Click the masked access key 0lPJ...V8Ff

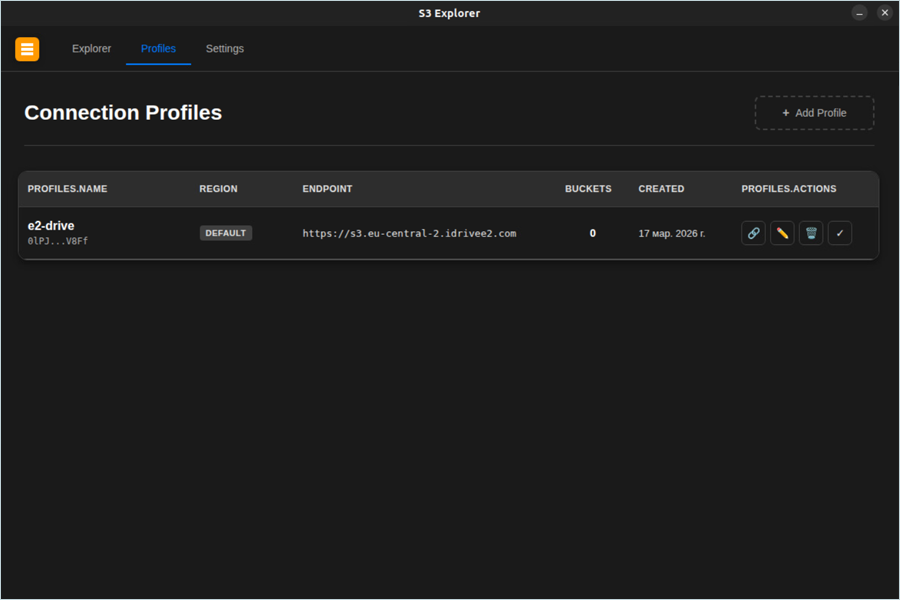58,241
